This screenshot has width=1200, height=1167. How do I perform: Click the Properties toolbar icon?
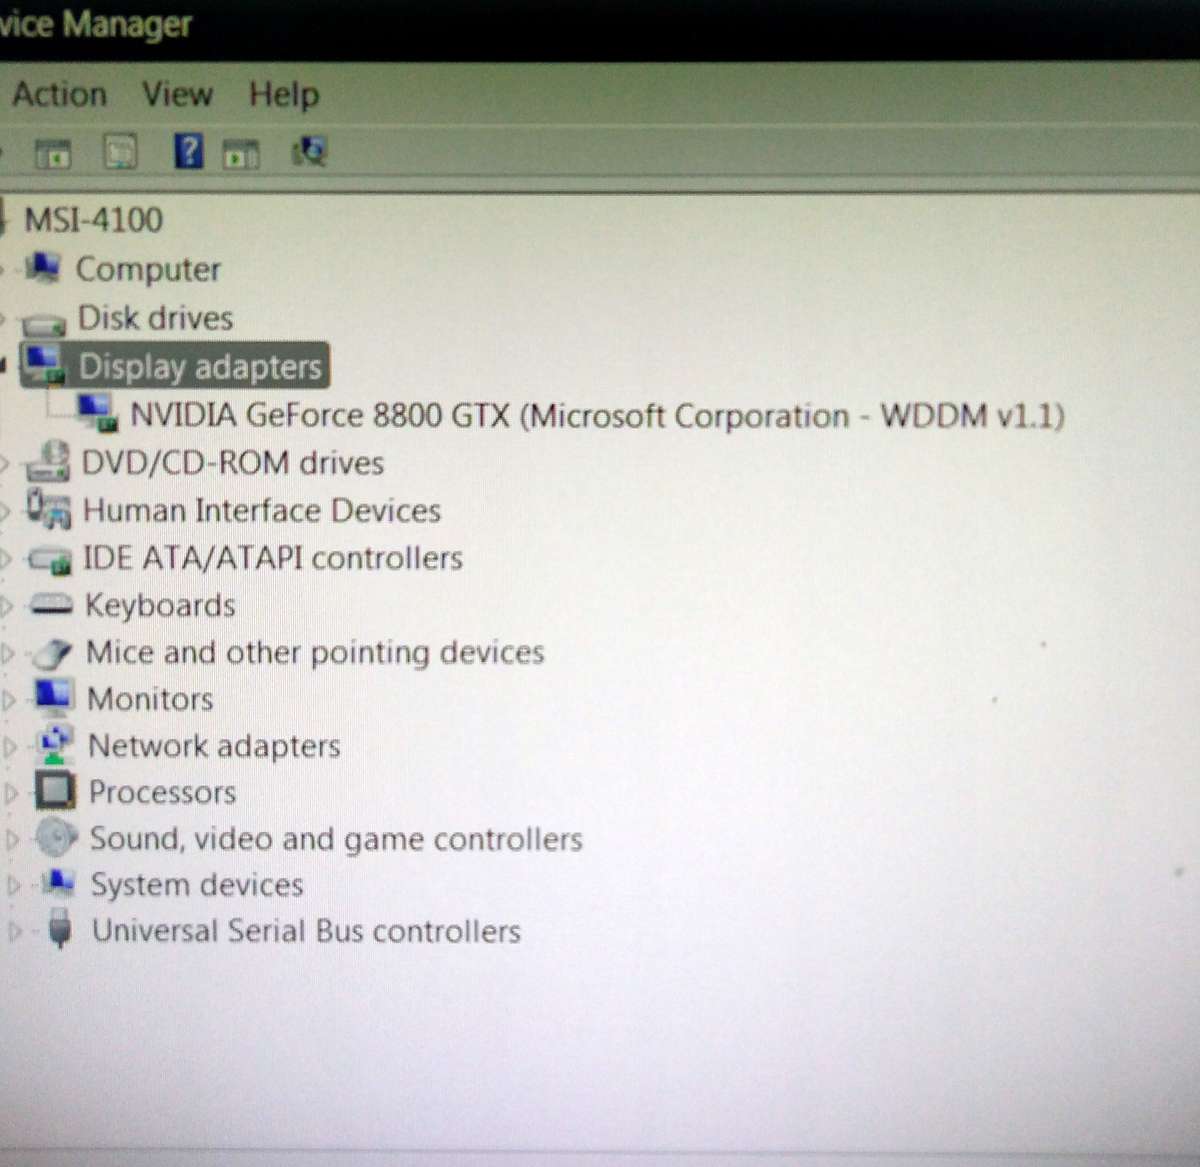[121, 152]
